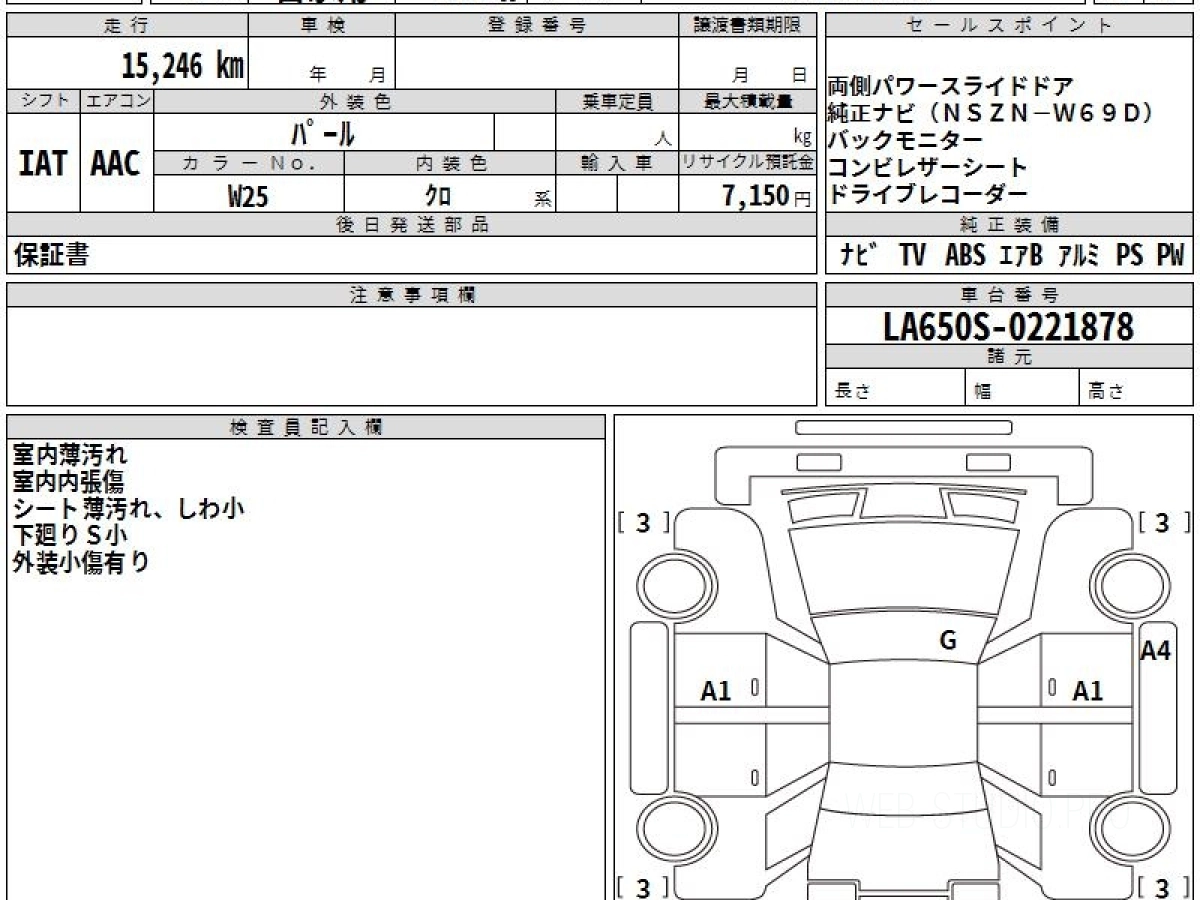The image size is (1200, 900).
Task: Click the 検査員記入欄 header
Action: 306,427
